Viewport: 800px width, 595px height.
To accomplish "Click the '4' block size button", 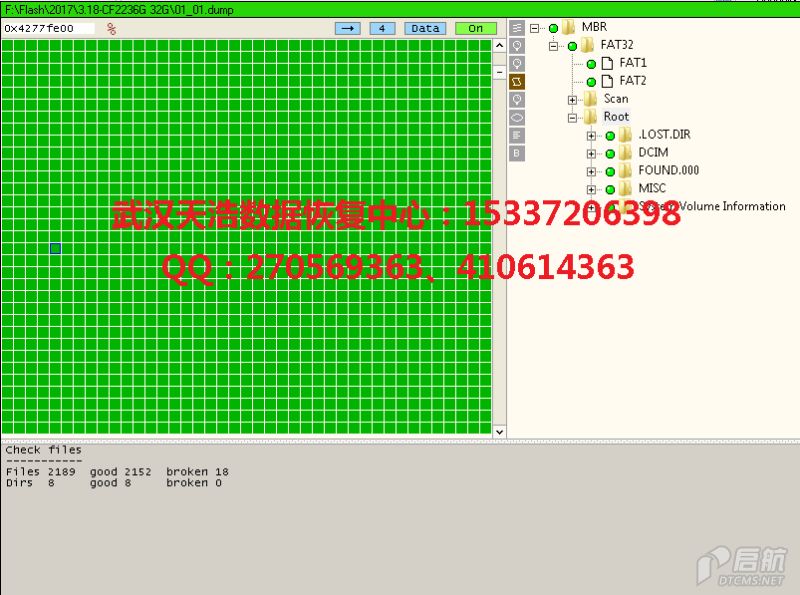I will tap(383, 28).
